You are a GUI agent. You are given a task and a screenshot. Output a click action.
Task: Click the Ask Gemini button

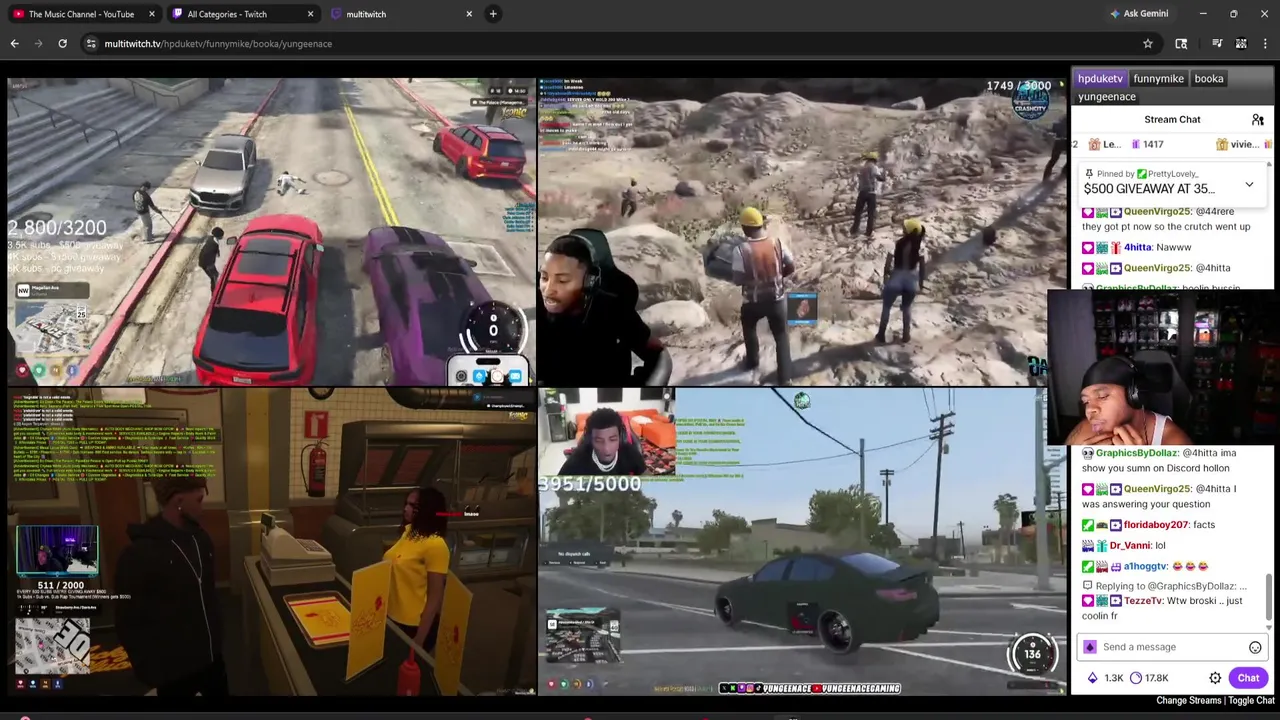(x=1138, y=14)
